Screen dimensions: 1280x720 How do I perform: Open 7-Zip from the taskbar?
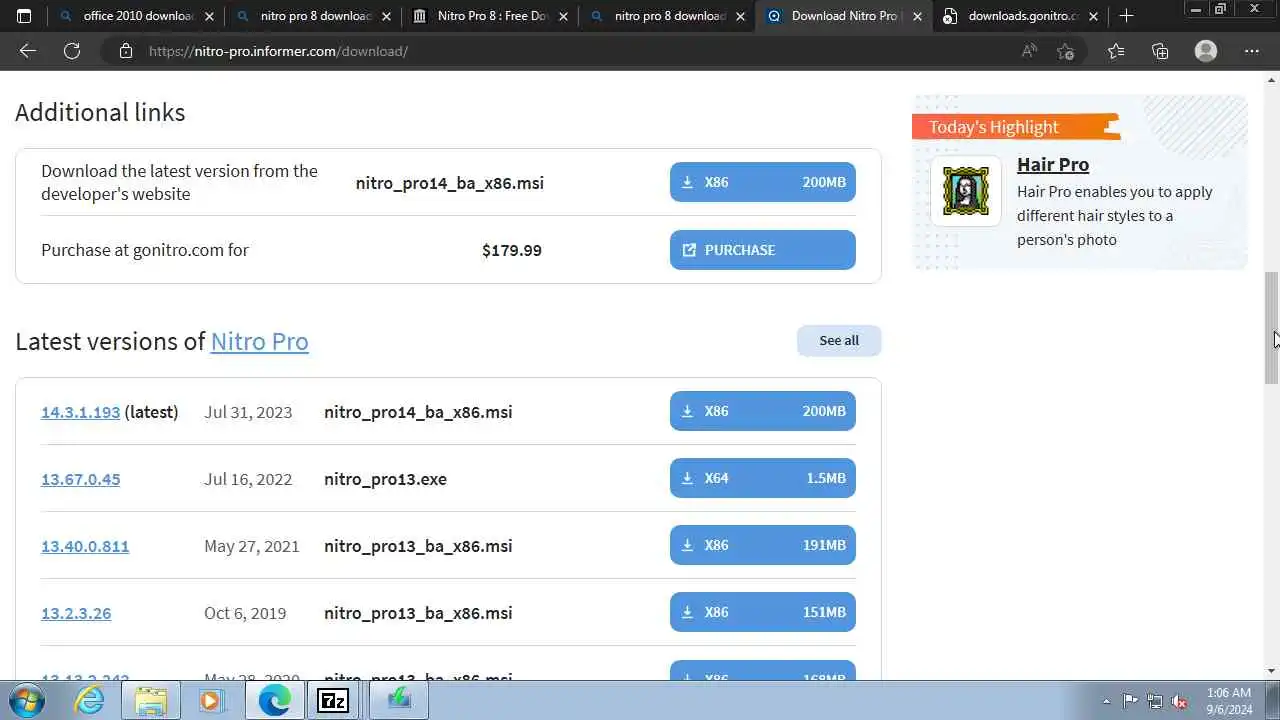click(333, 701)
